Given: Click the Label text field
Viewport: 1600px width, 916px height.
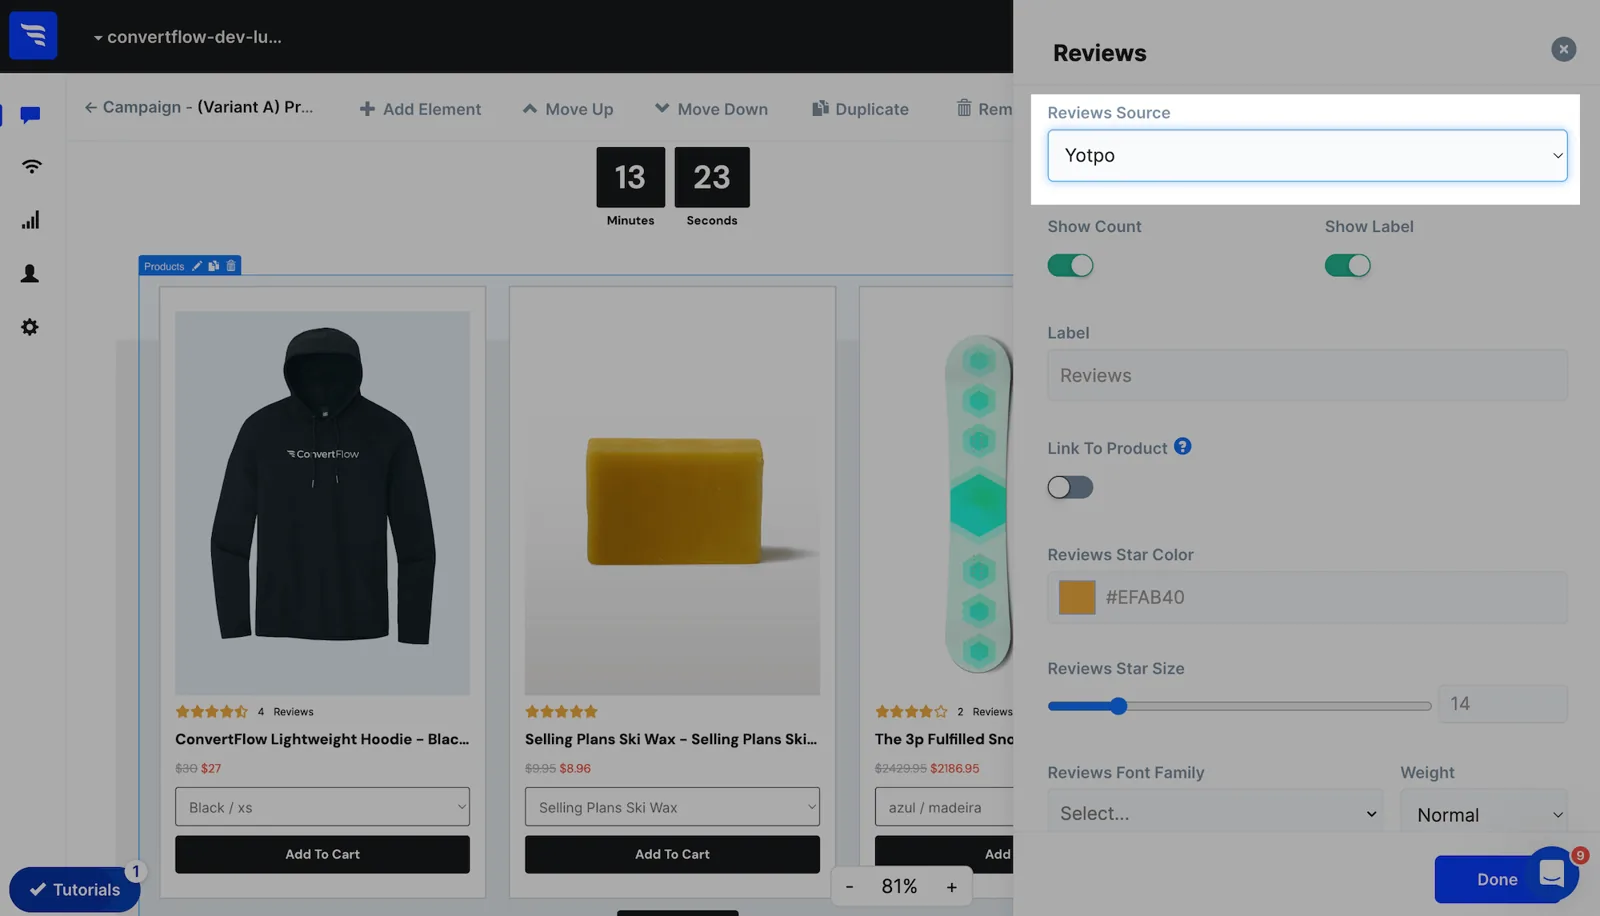Looking at the screenshot, I should [1307, 375].
